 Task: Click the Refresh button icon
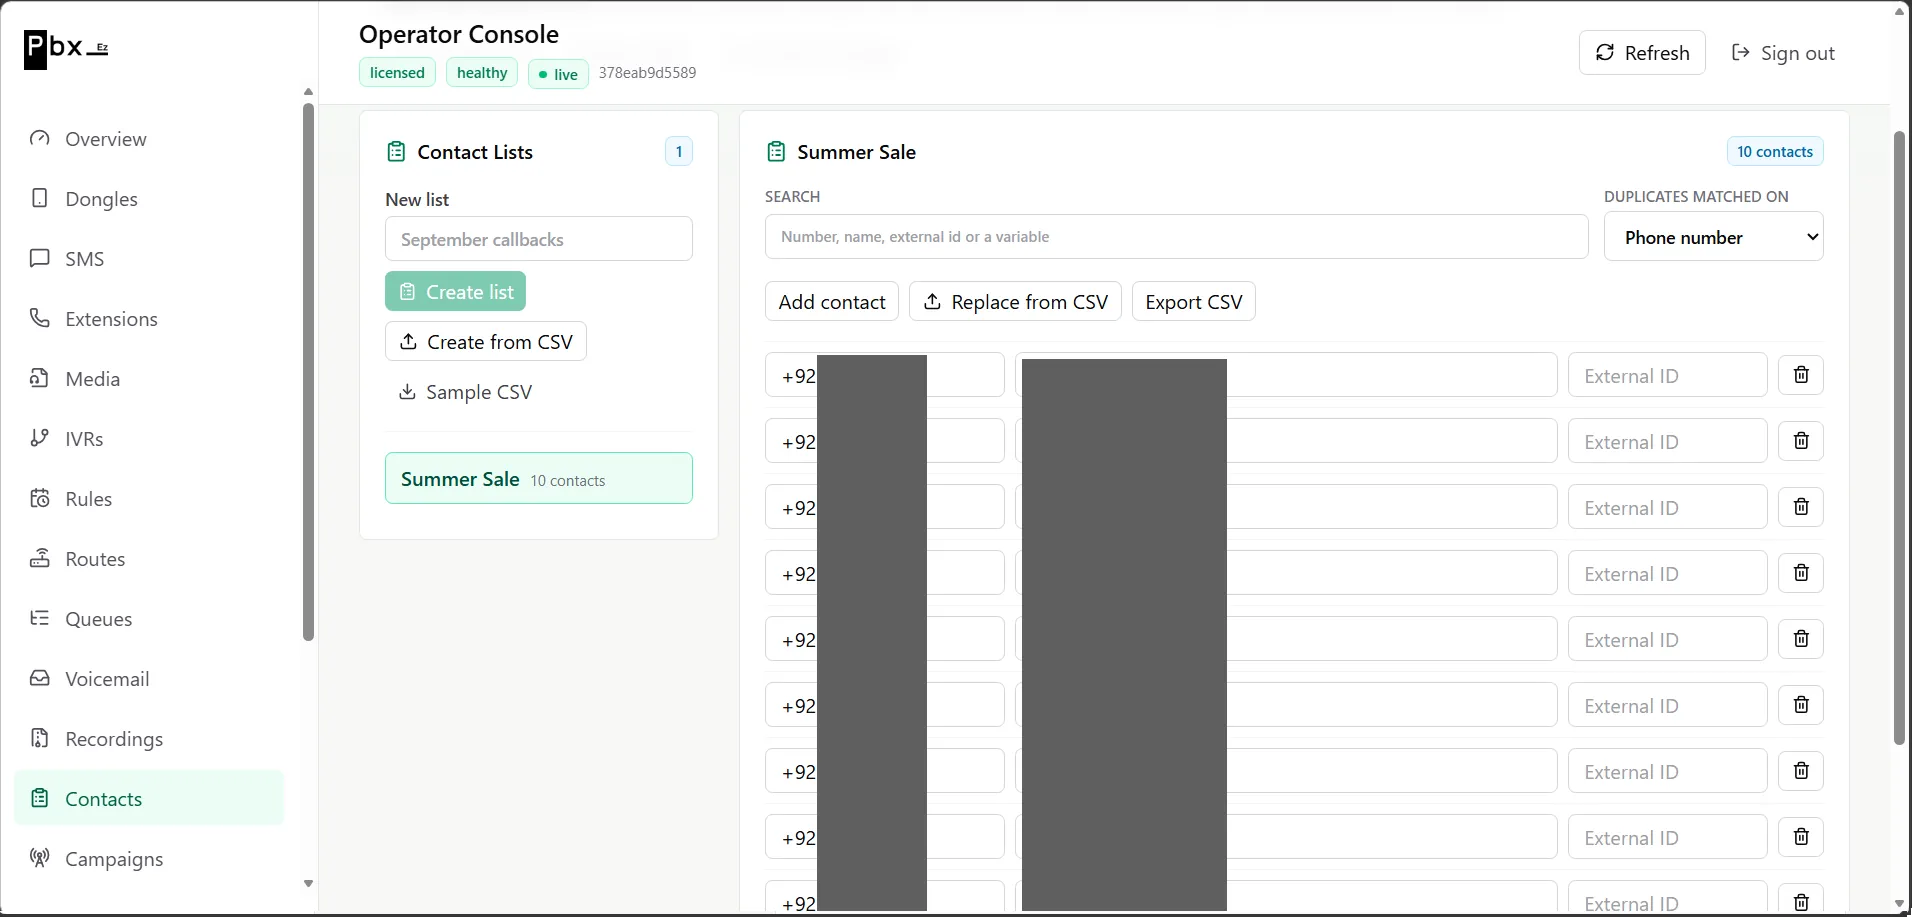1604,53
